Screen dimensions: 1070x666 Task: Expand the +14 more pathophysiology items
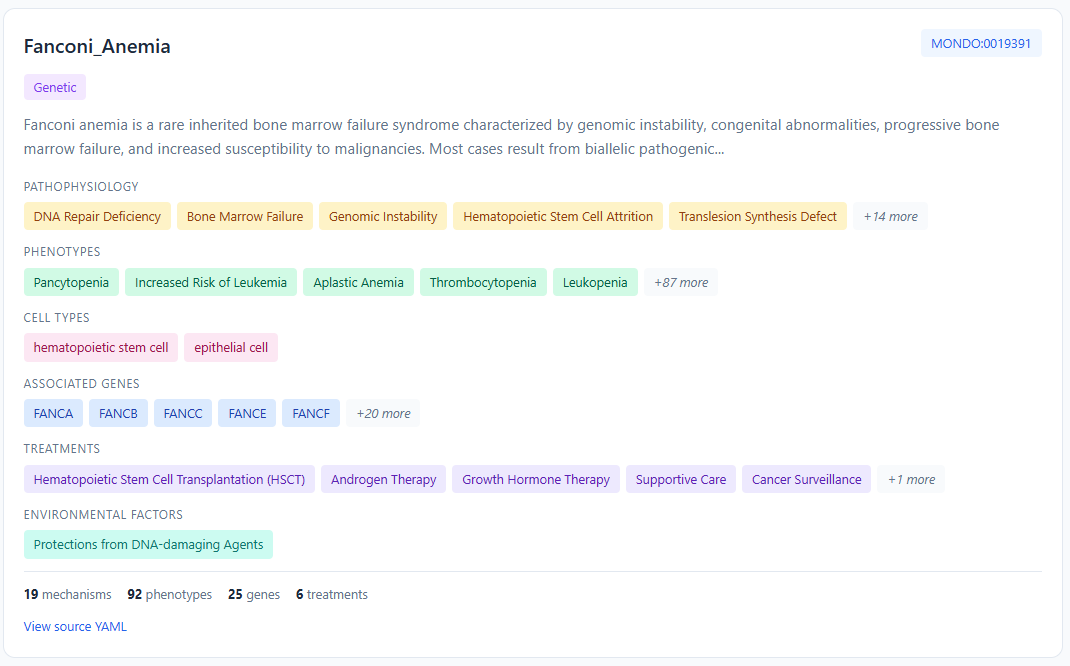[x=891, y=216]
